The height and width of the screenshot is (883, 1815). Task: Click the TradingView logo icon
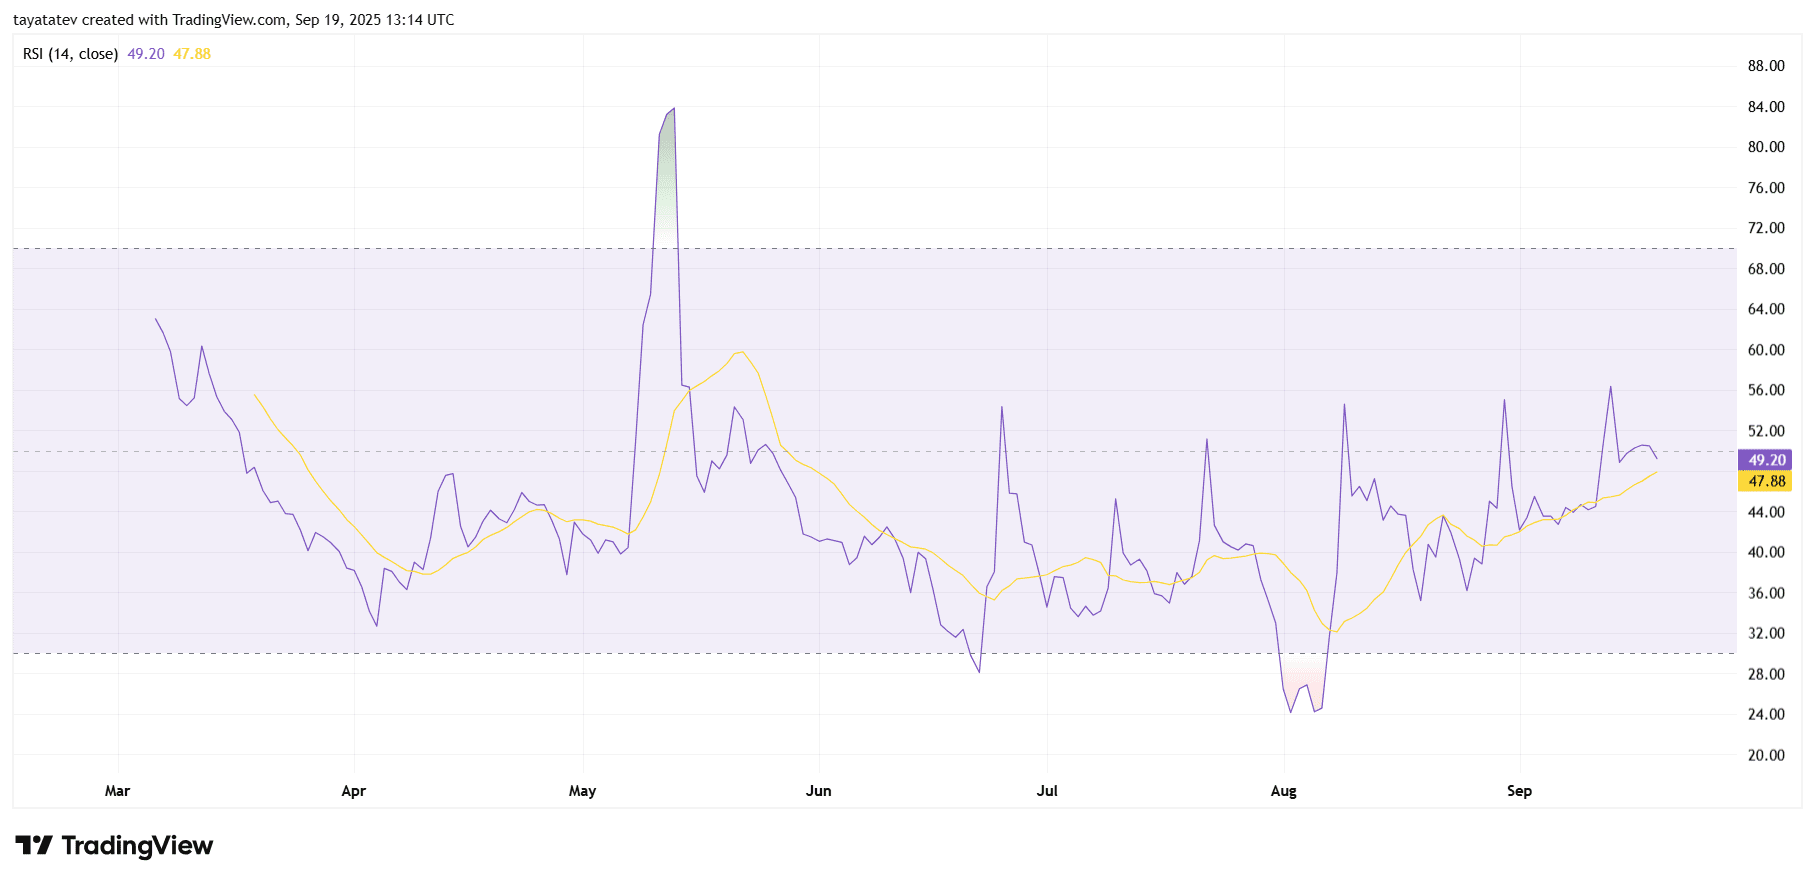pos(34,846)
